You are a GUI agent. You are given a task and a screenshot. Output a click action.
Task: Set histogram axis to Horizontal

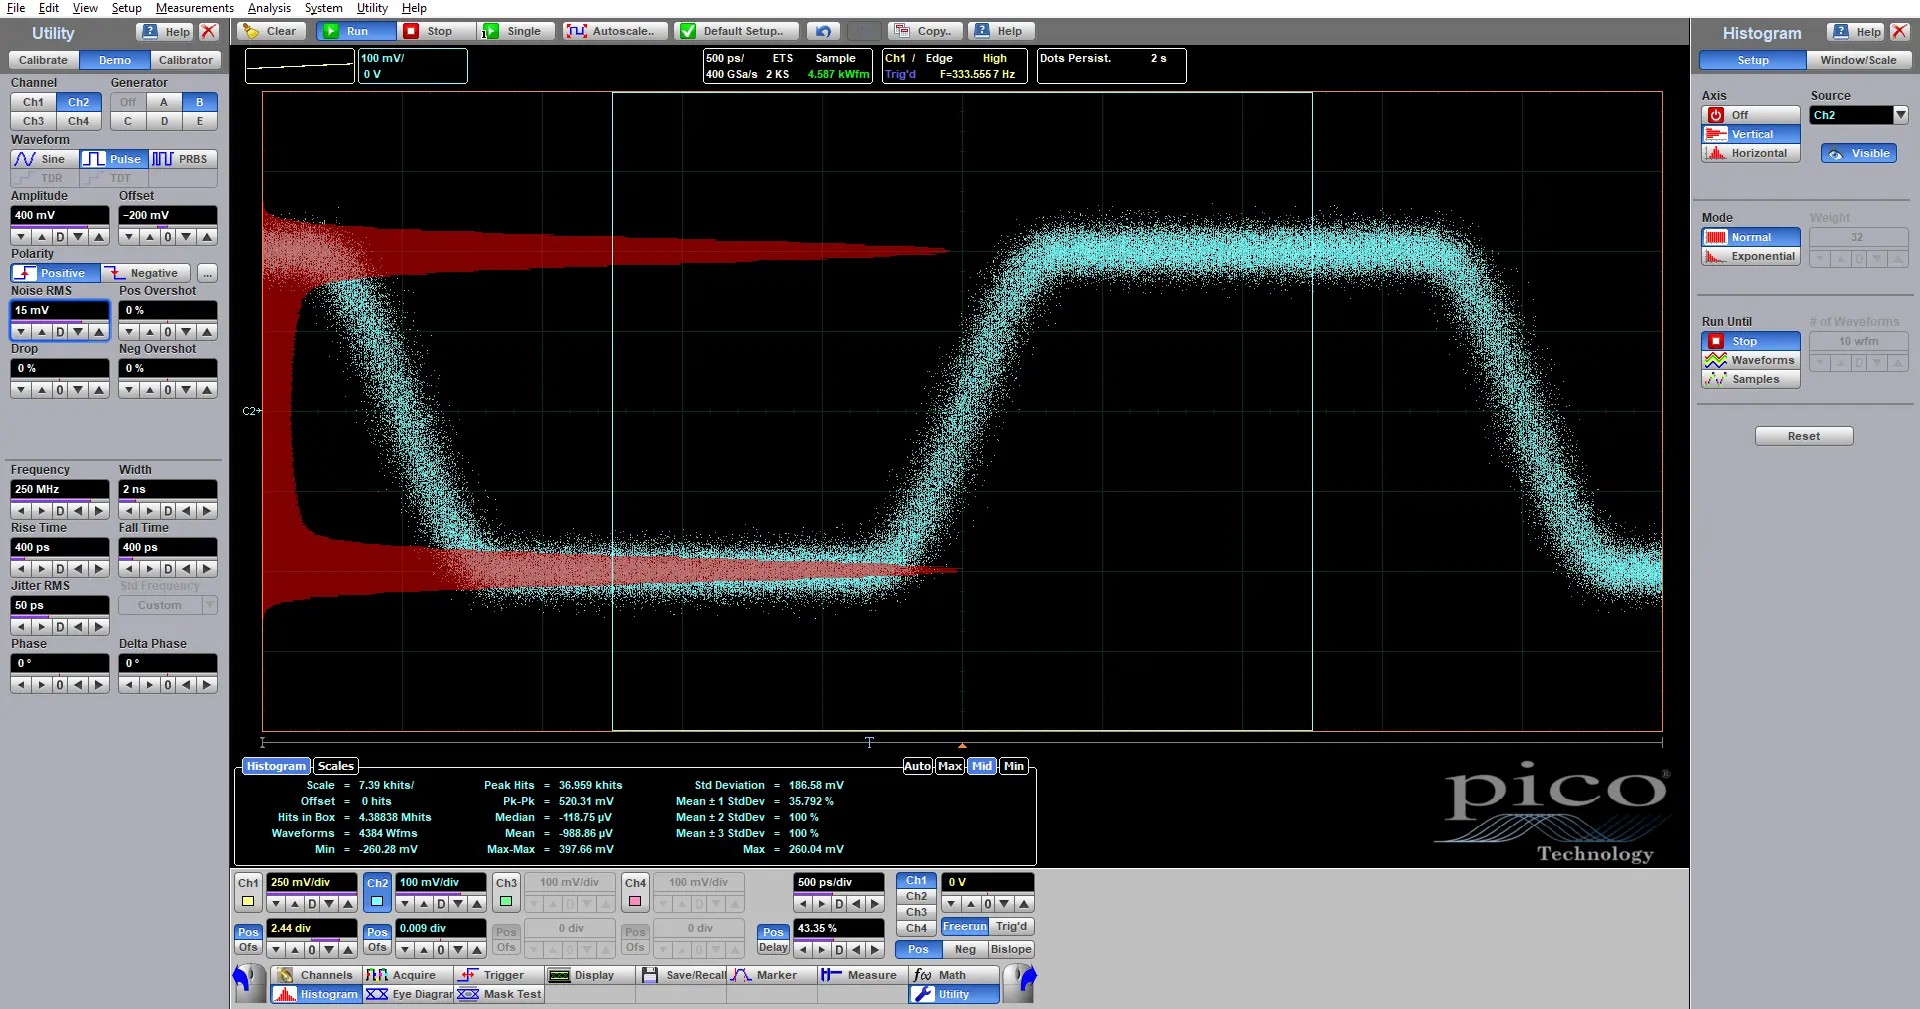pos(1750,153)
